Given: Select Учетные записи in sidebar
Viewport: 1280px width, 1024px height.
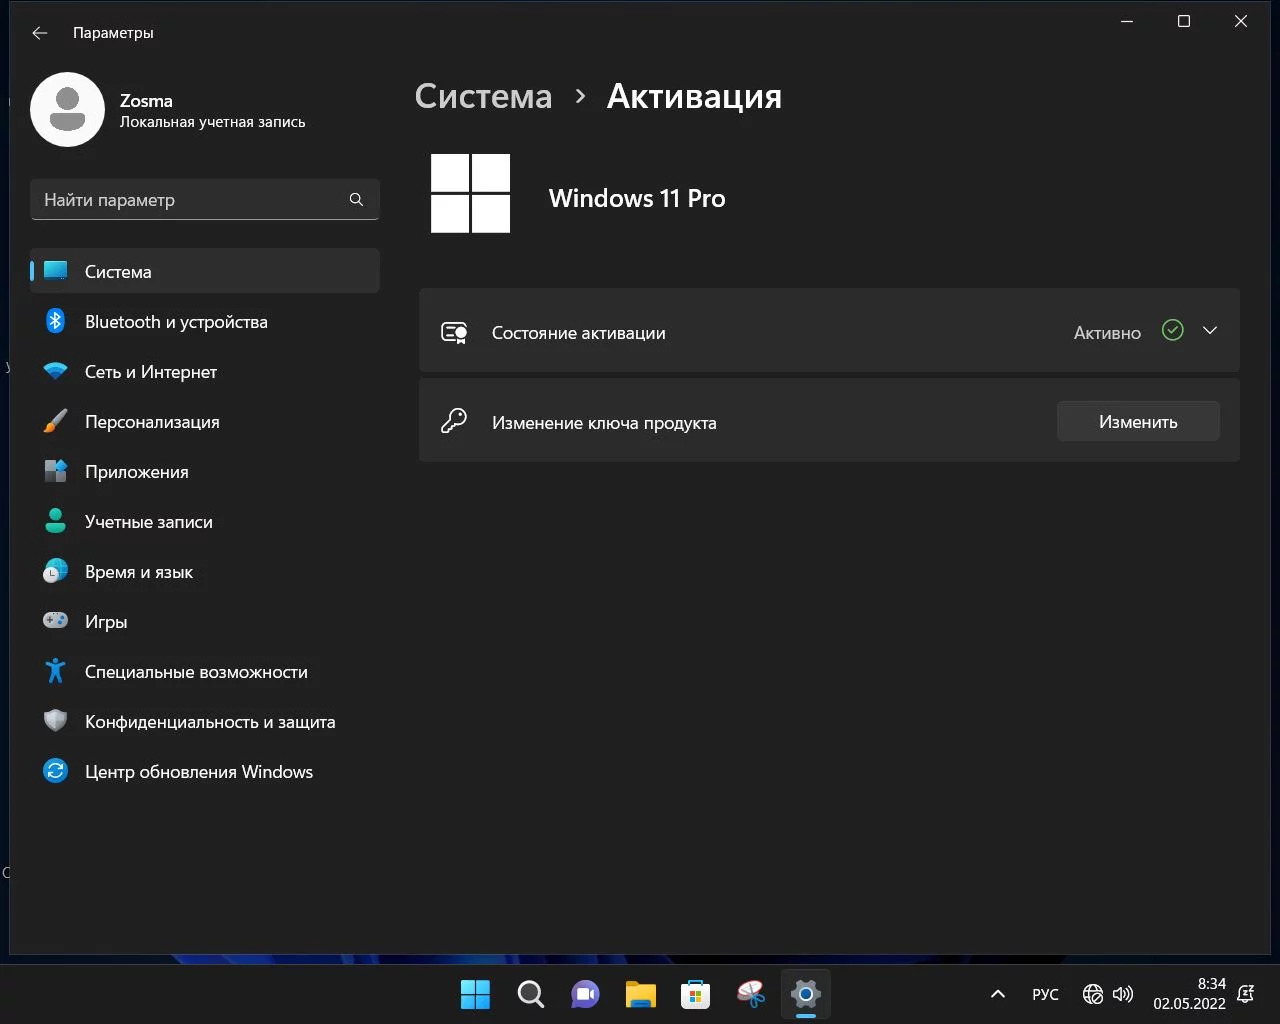Looking at the screenshot, I should click(149, 522).
